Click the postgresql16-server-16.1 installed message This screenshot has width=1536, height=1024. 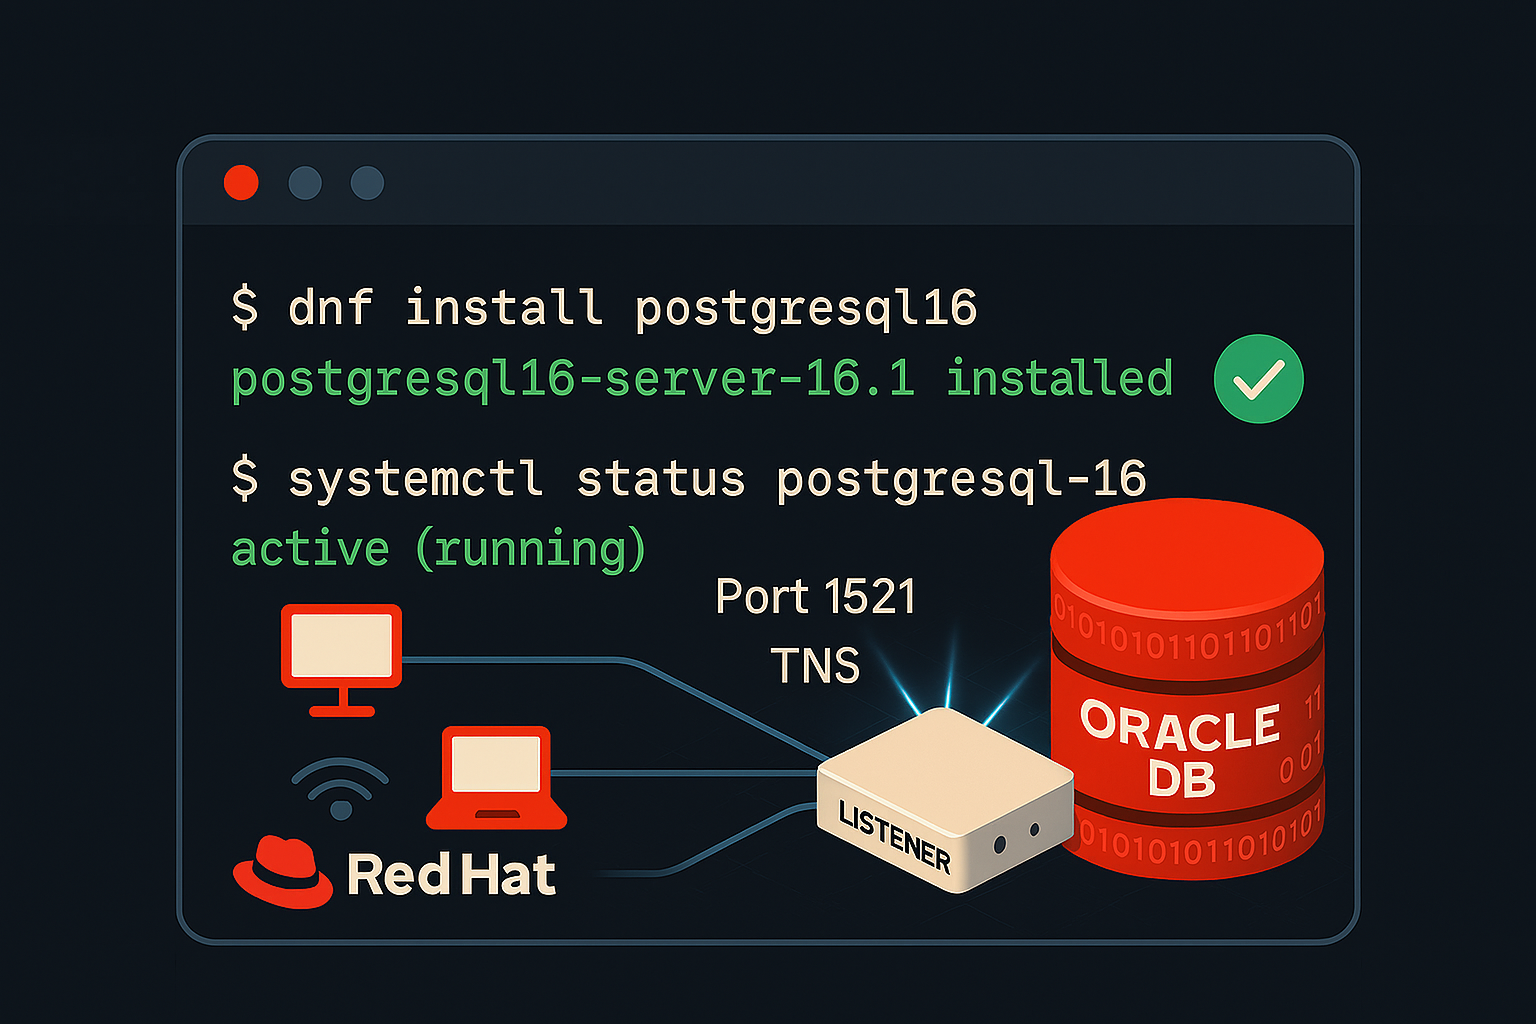700,379
